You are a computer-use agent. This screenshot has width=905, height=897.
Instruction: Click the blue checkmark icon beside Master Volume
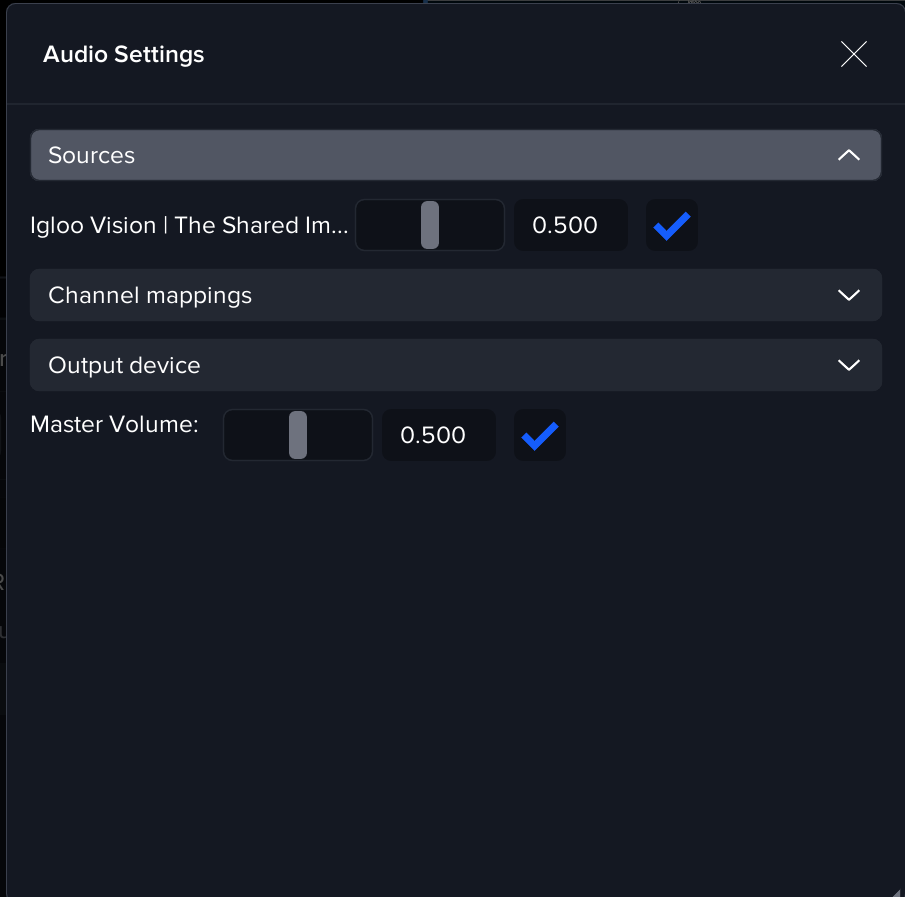[x=540, y=435]
